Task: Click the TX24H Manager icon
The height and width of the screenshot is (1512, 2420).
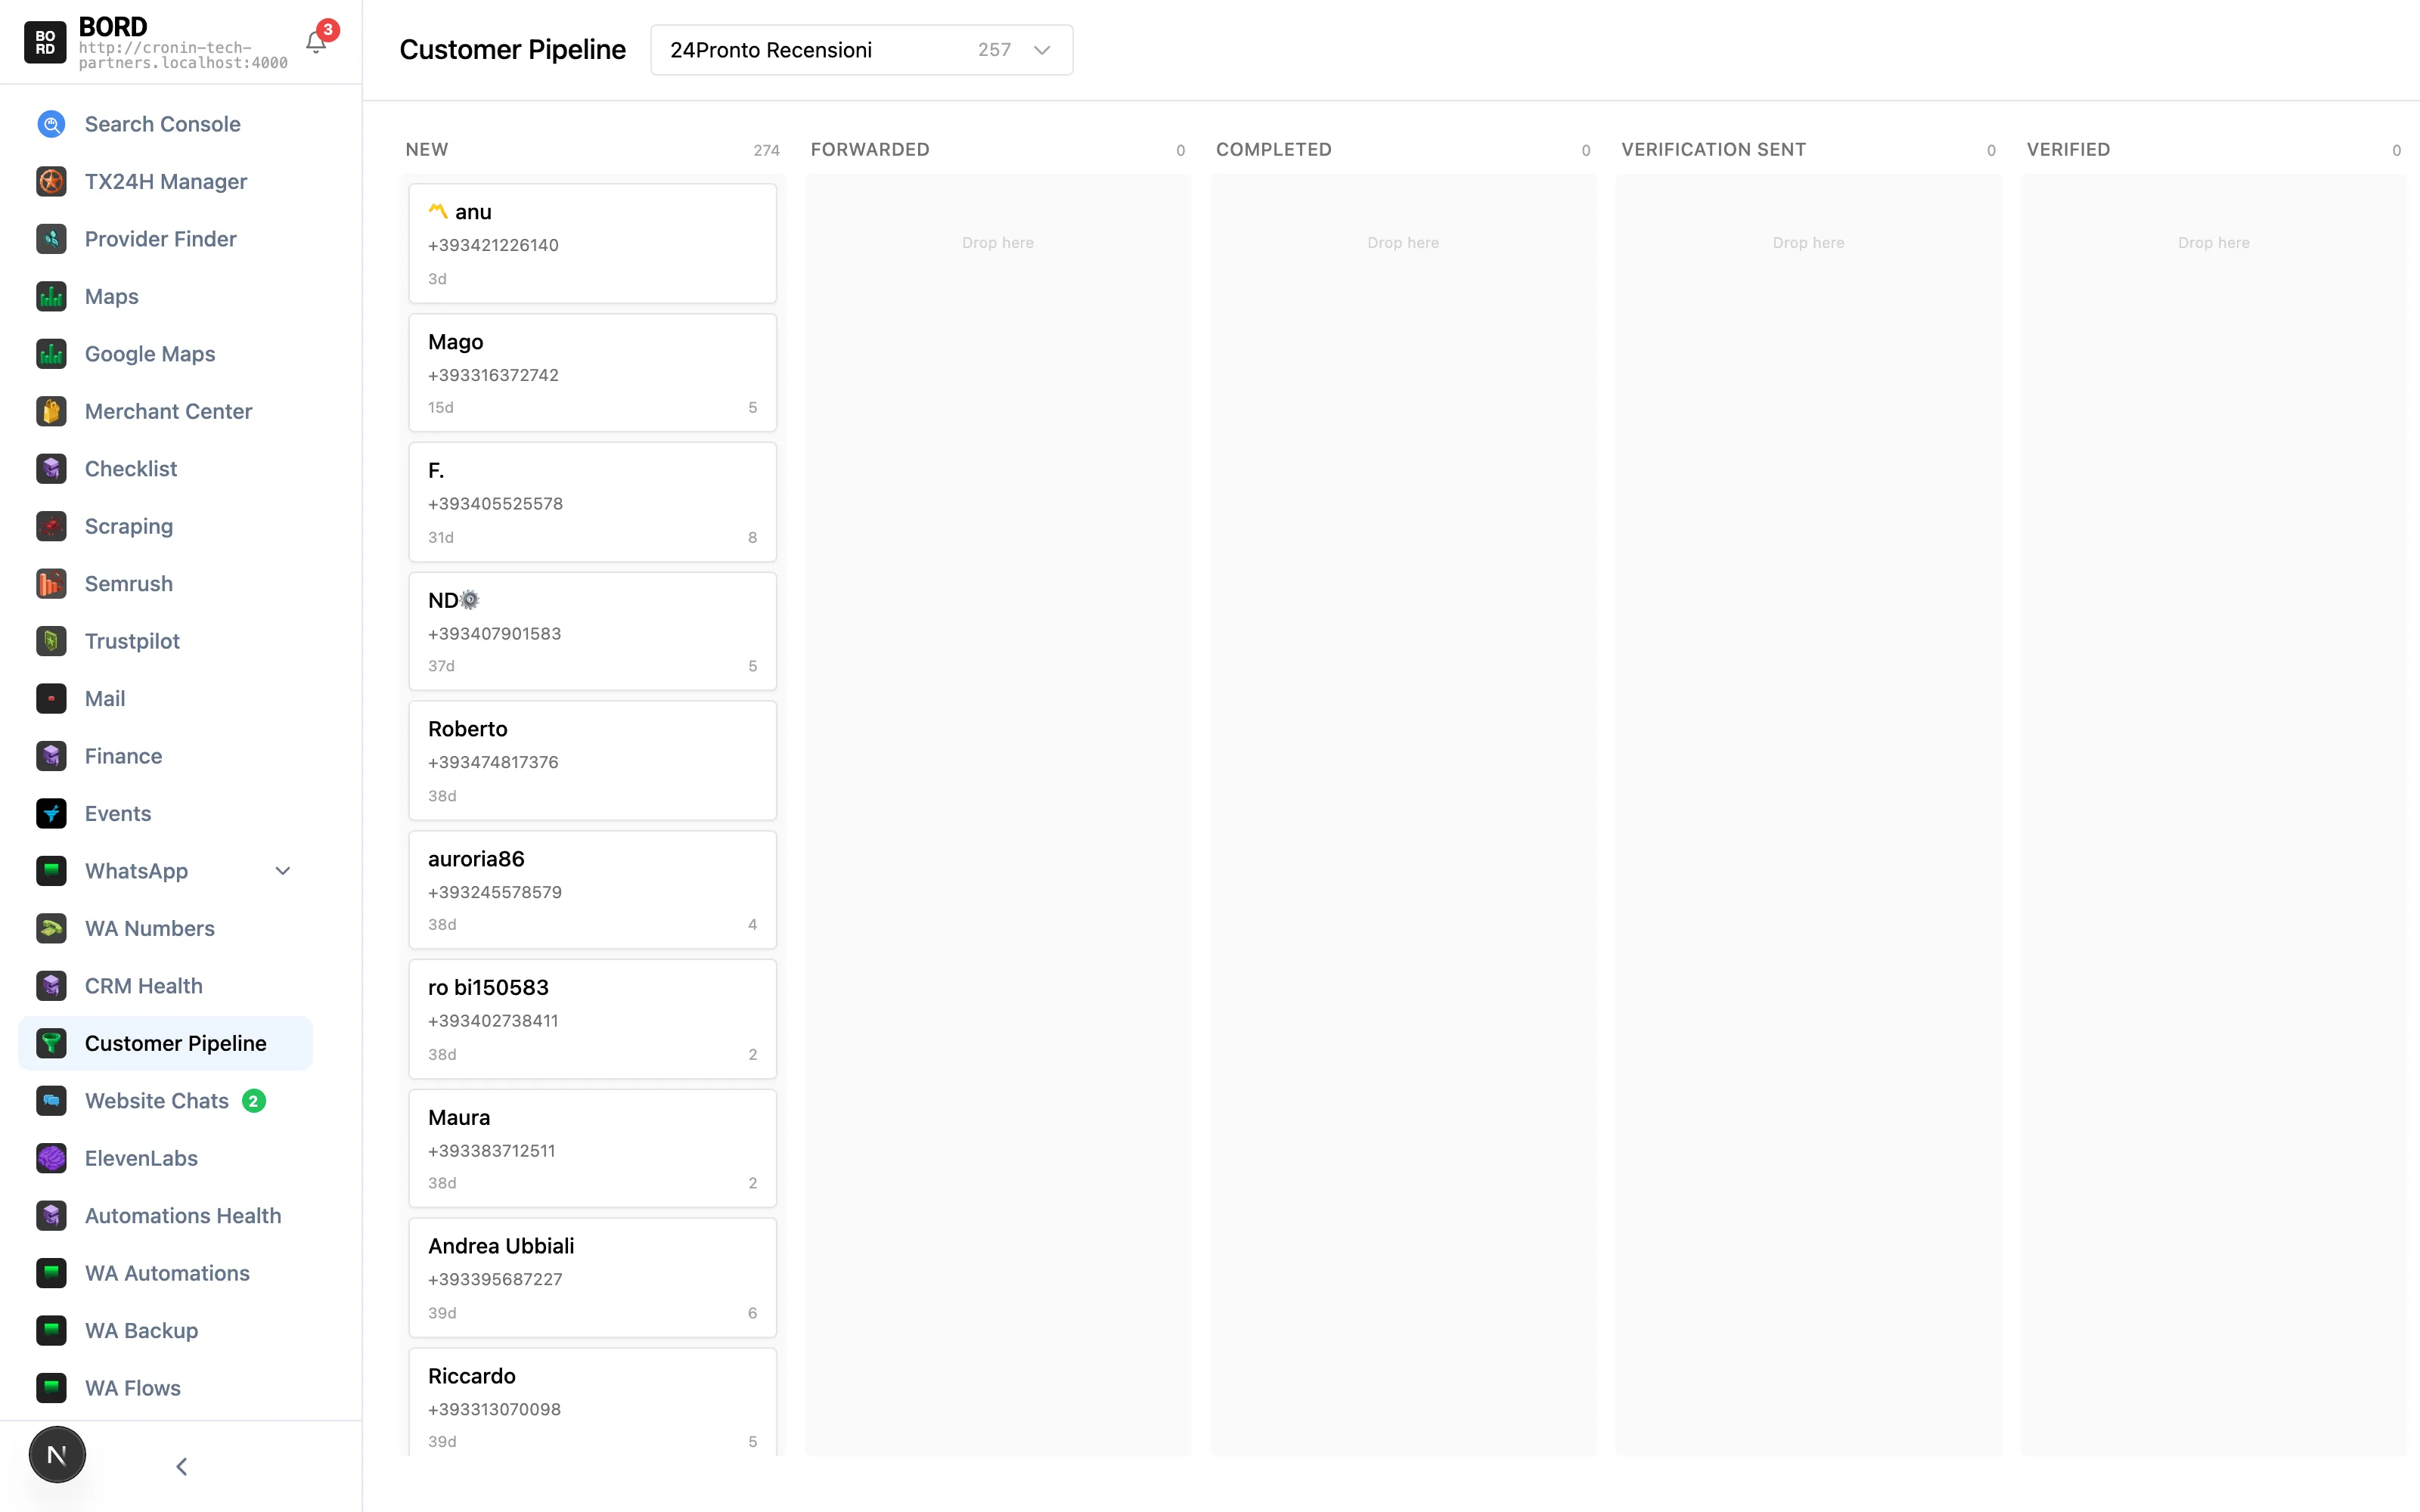Action: (x=51, y=181)
